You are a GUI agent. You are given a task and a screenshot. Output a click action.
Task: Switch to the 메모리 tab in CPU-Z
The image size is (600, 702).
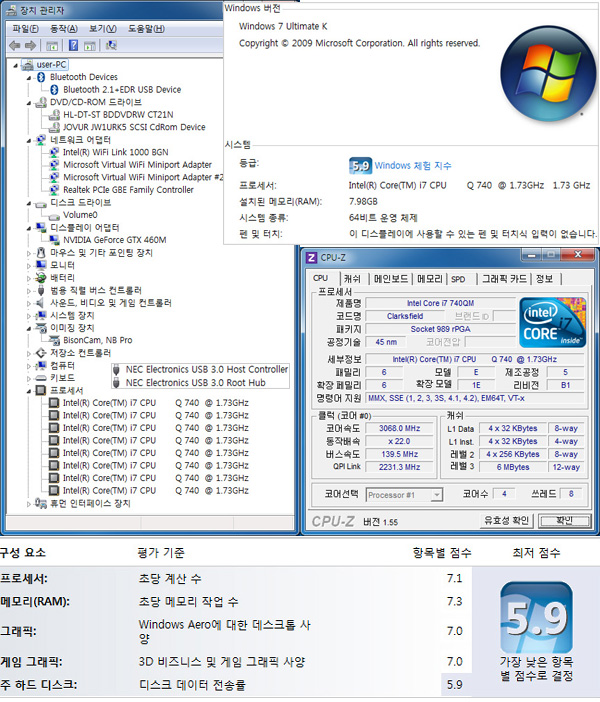[429, 279]
